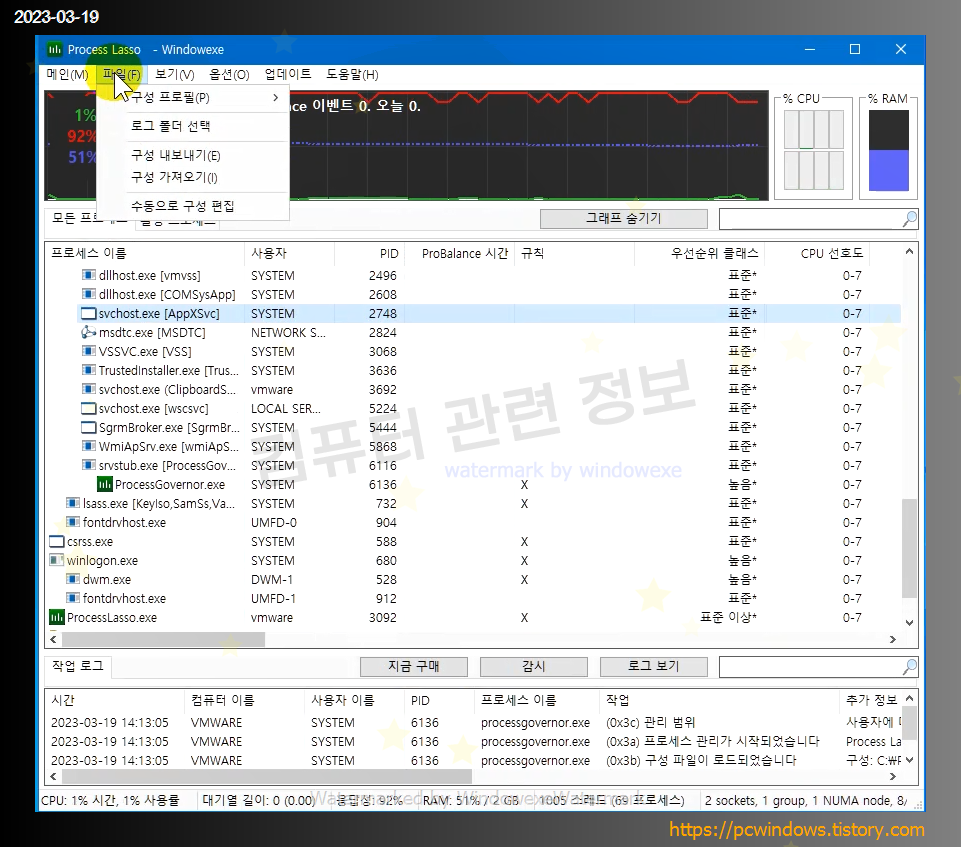Sort by ProBalance 시간 column header
The image size is (961, 847).
[x=458, y=253]
